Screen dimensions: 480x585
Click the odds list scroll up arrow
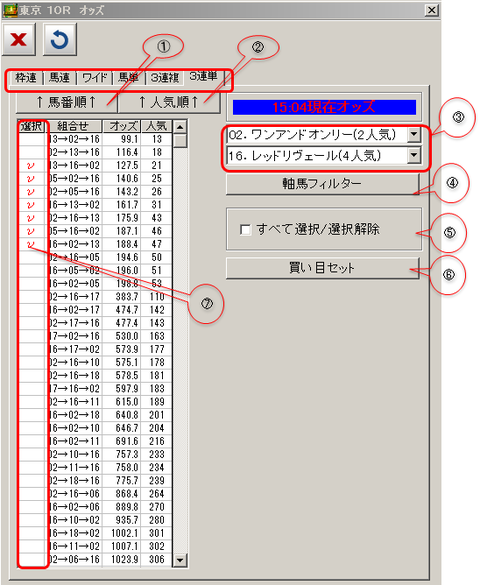point(180,127)
